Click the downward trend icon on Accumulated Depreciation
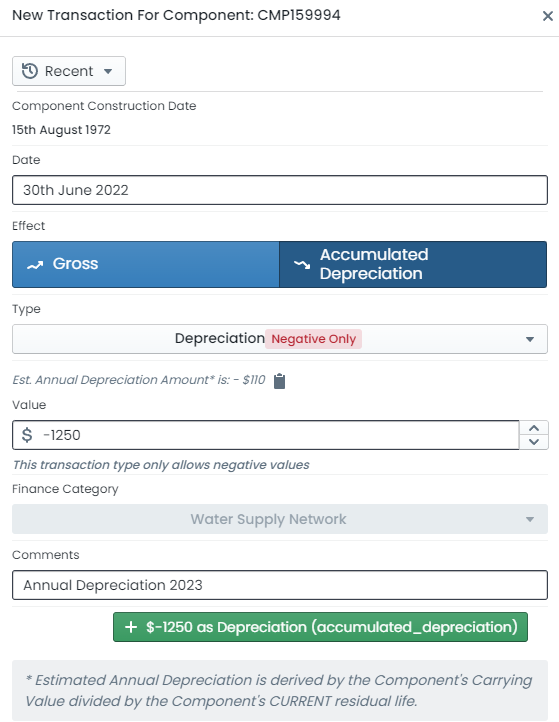This screenshot has width=559, height=722. tap(302, 264)
